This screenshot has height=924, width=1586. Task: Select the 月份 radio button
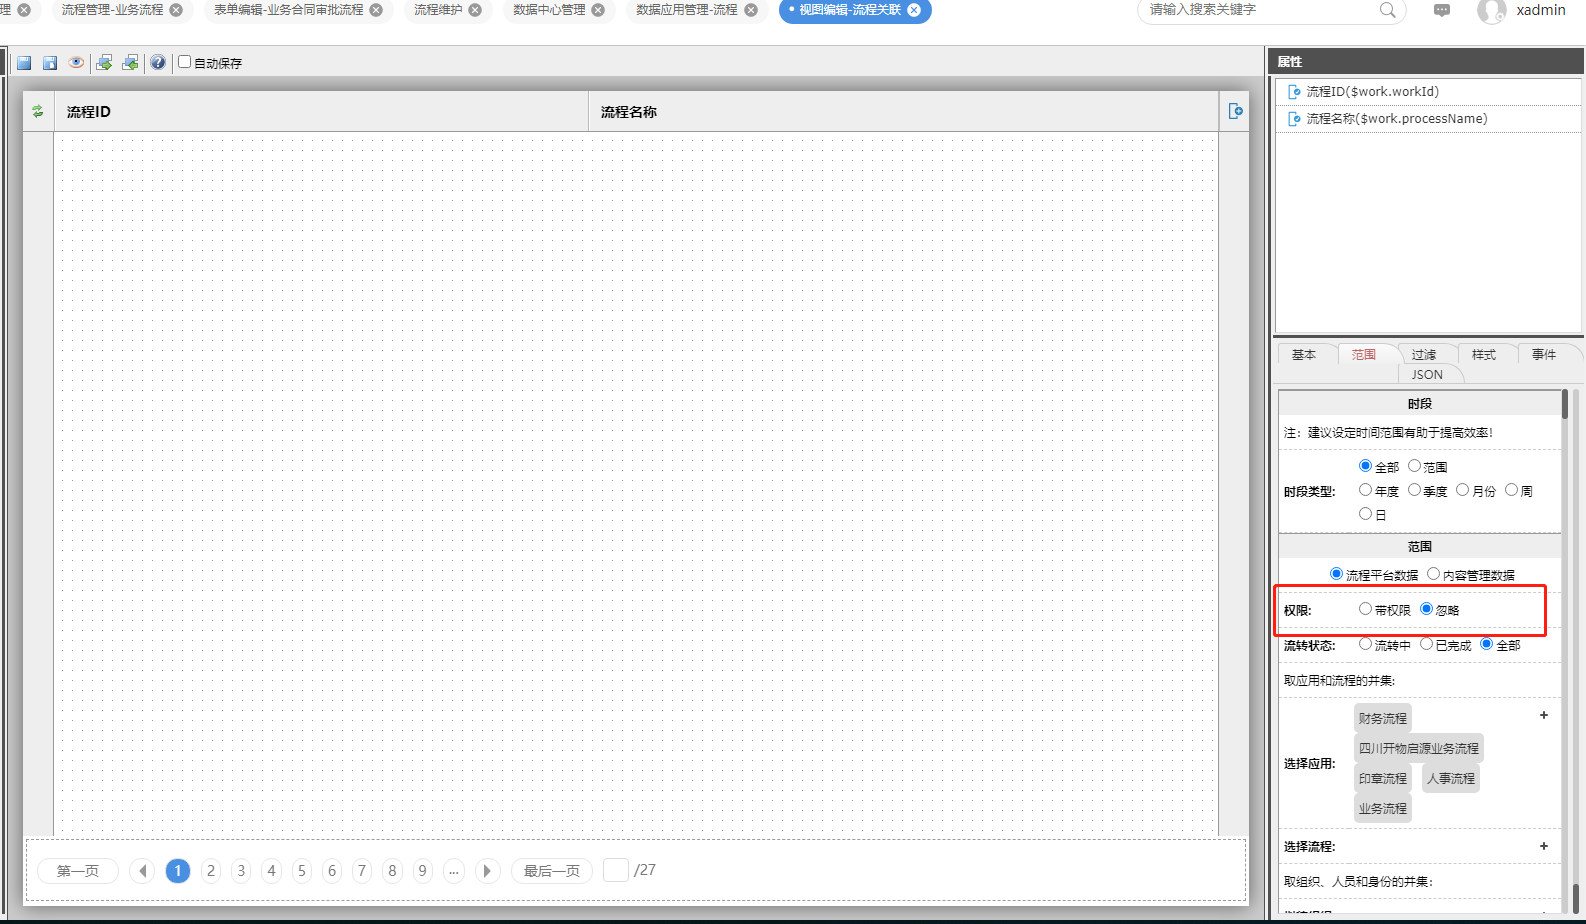[1462, 490]
